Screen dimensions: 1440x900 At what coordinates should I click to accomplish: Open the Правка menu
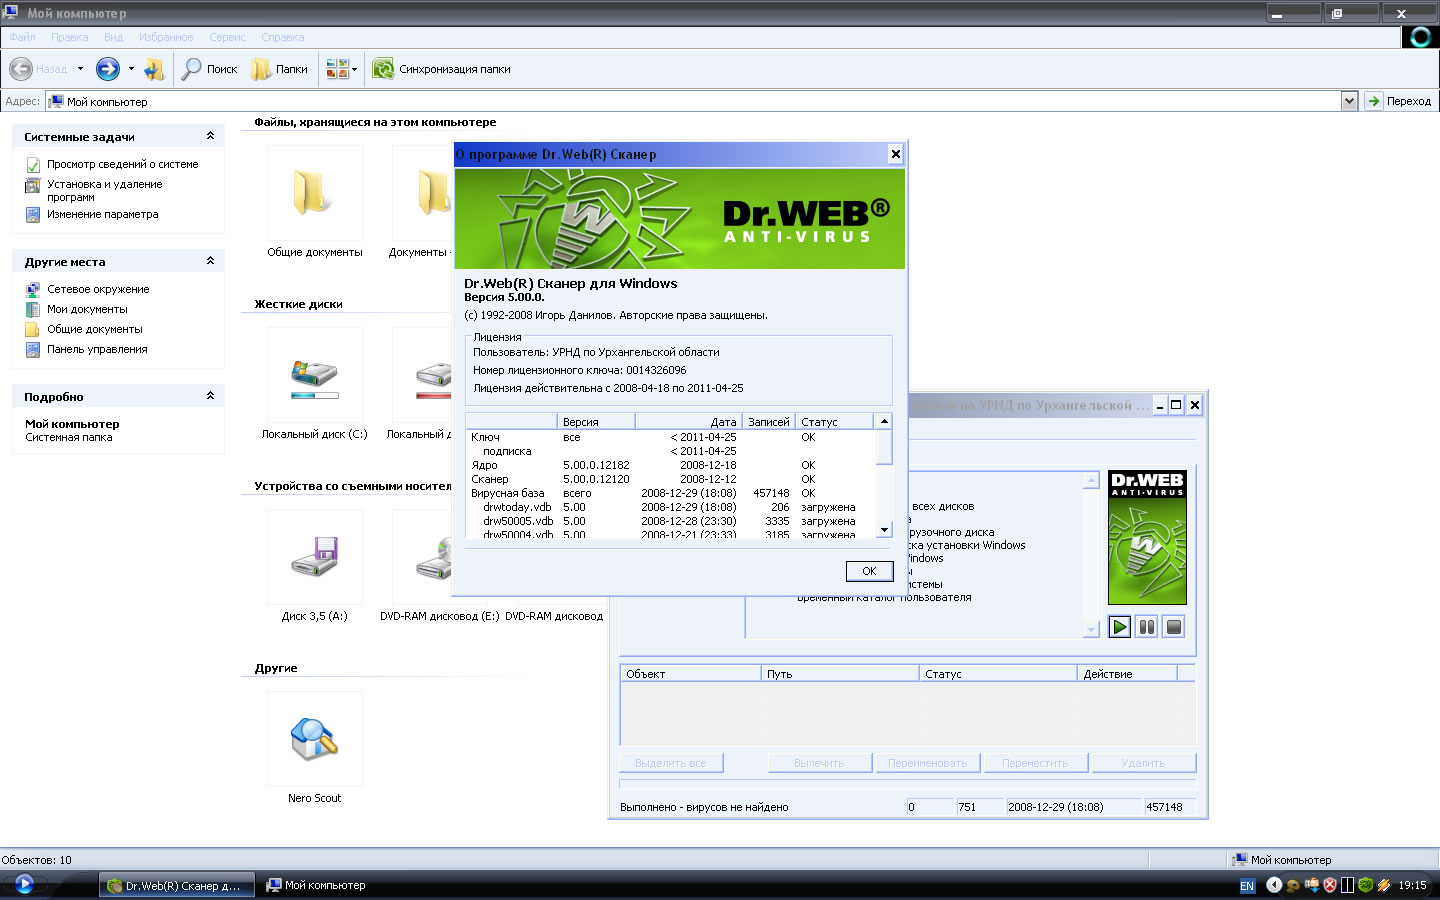(69, 37)
